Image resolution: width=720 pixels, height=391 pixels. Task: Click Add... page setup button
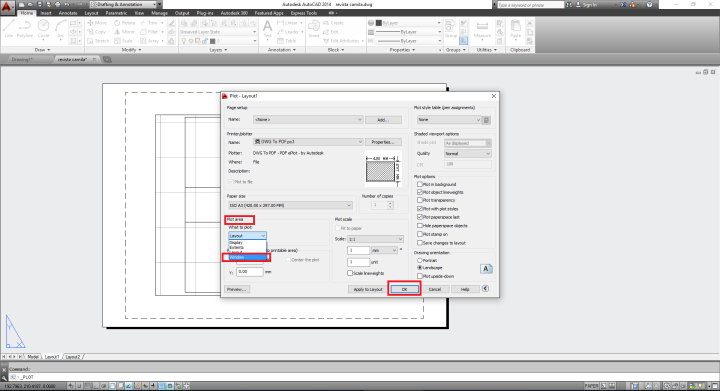tap(383, 120)
